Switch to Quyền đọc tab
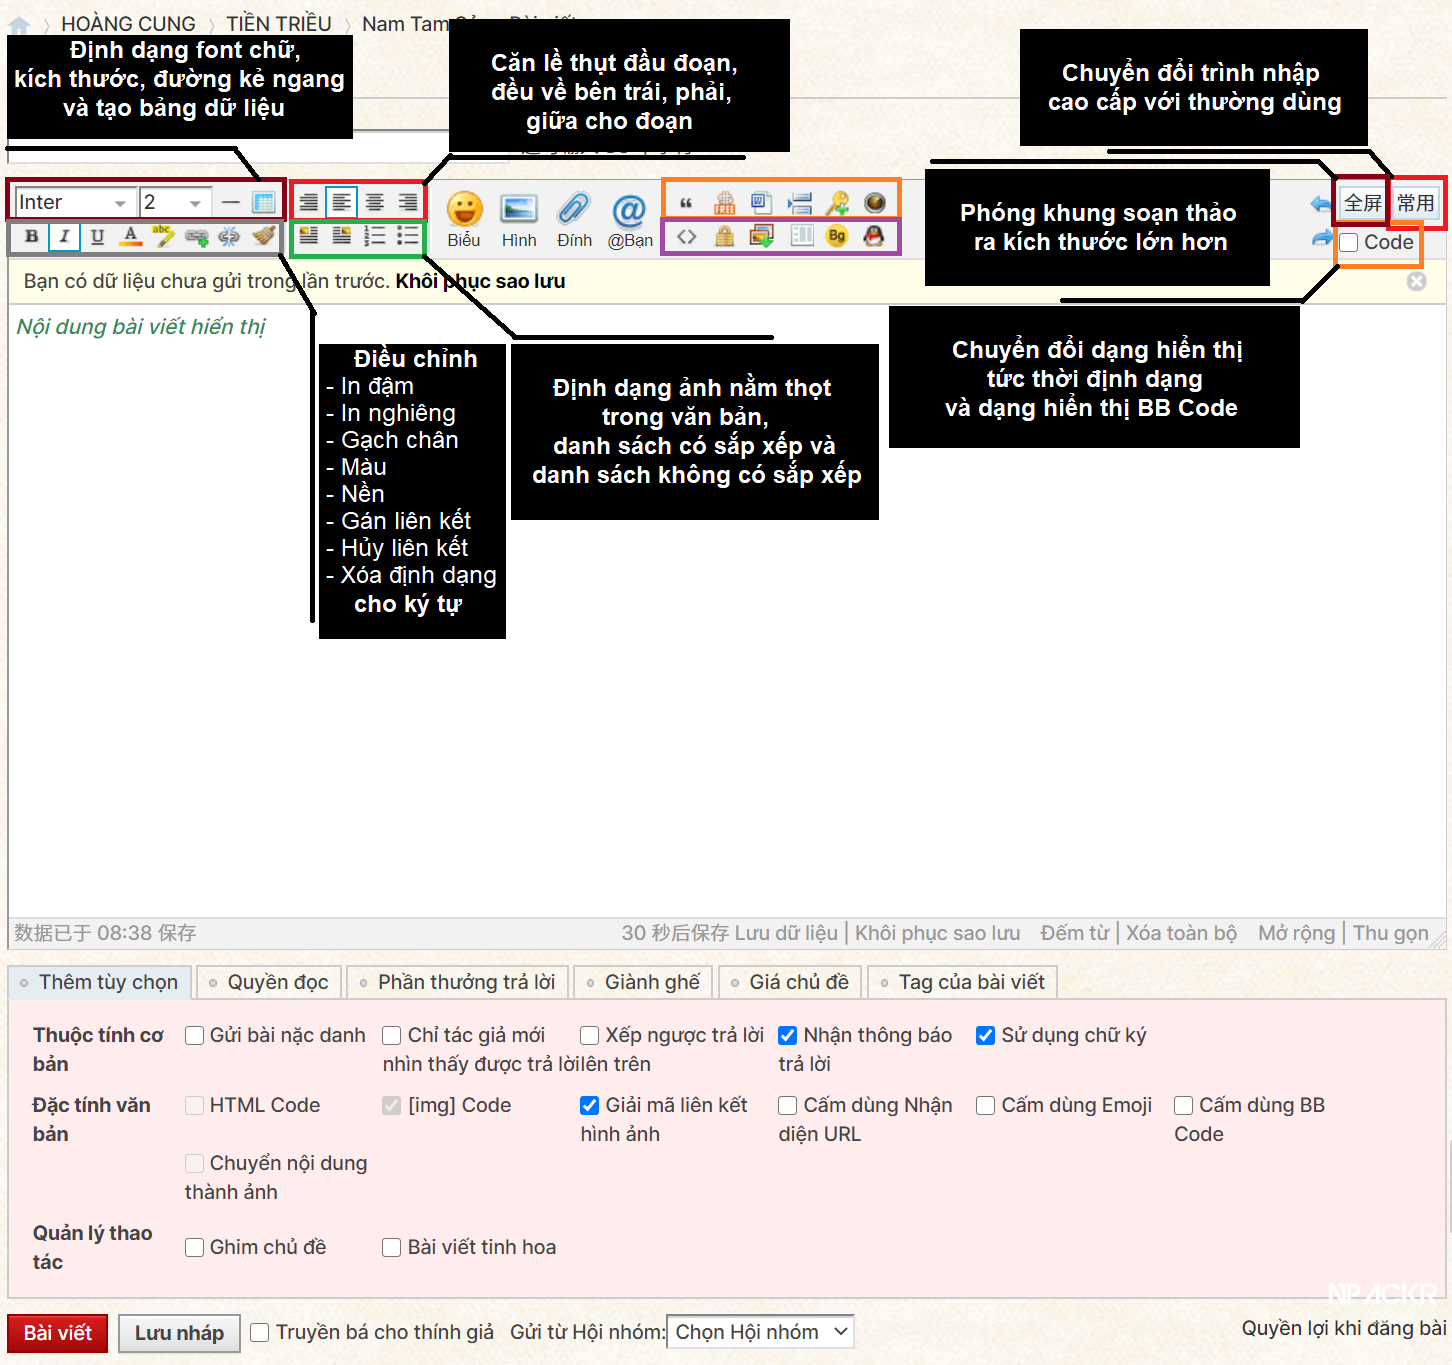The height and width of the screenshot is (1365, 1452). (x=269, y=982)
